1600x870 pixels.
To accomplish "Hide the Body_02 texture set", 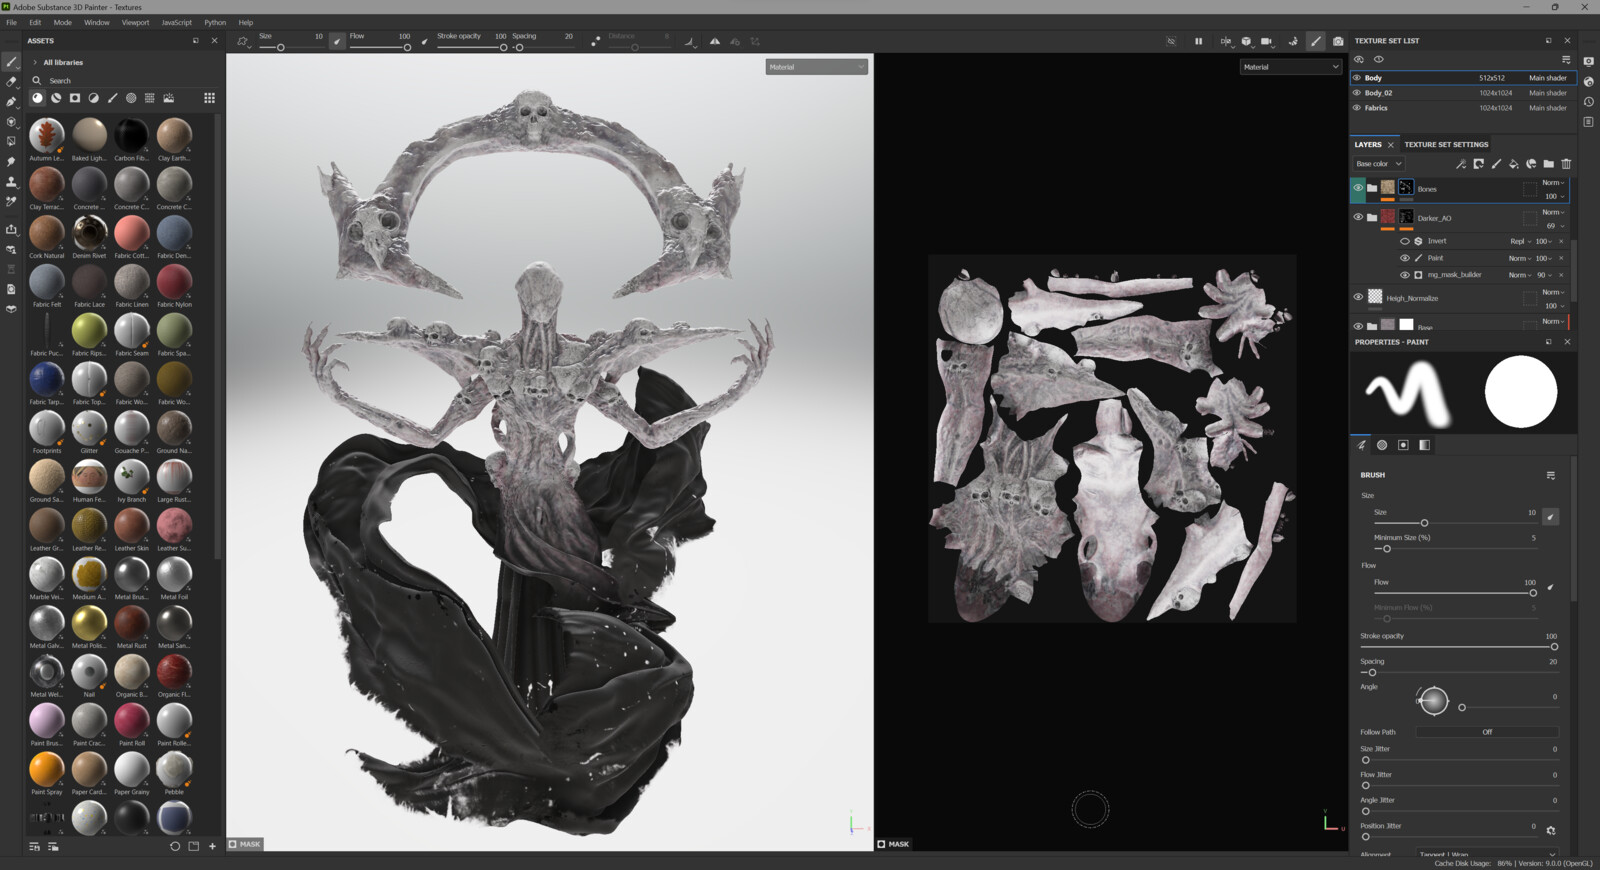I will point(1357,93).
